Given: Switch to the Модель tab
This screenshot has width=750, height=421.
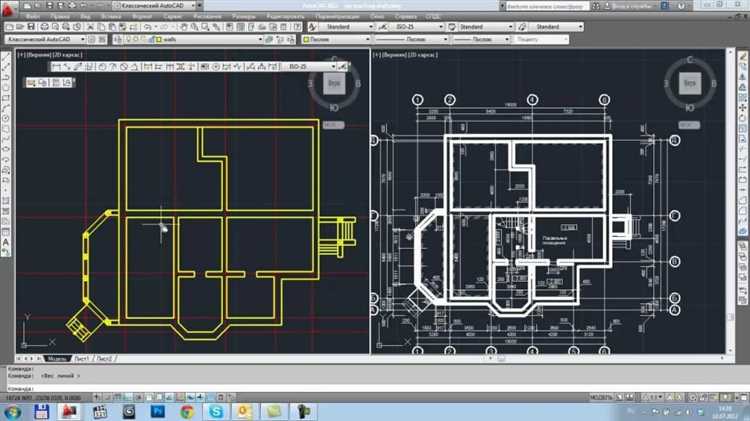Looking at the screenshot, I should [x=57, y=358].
